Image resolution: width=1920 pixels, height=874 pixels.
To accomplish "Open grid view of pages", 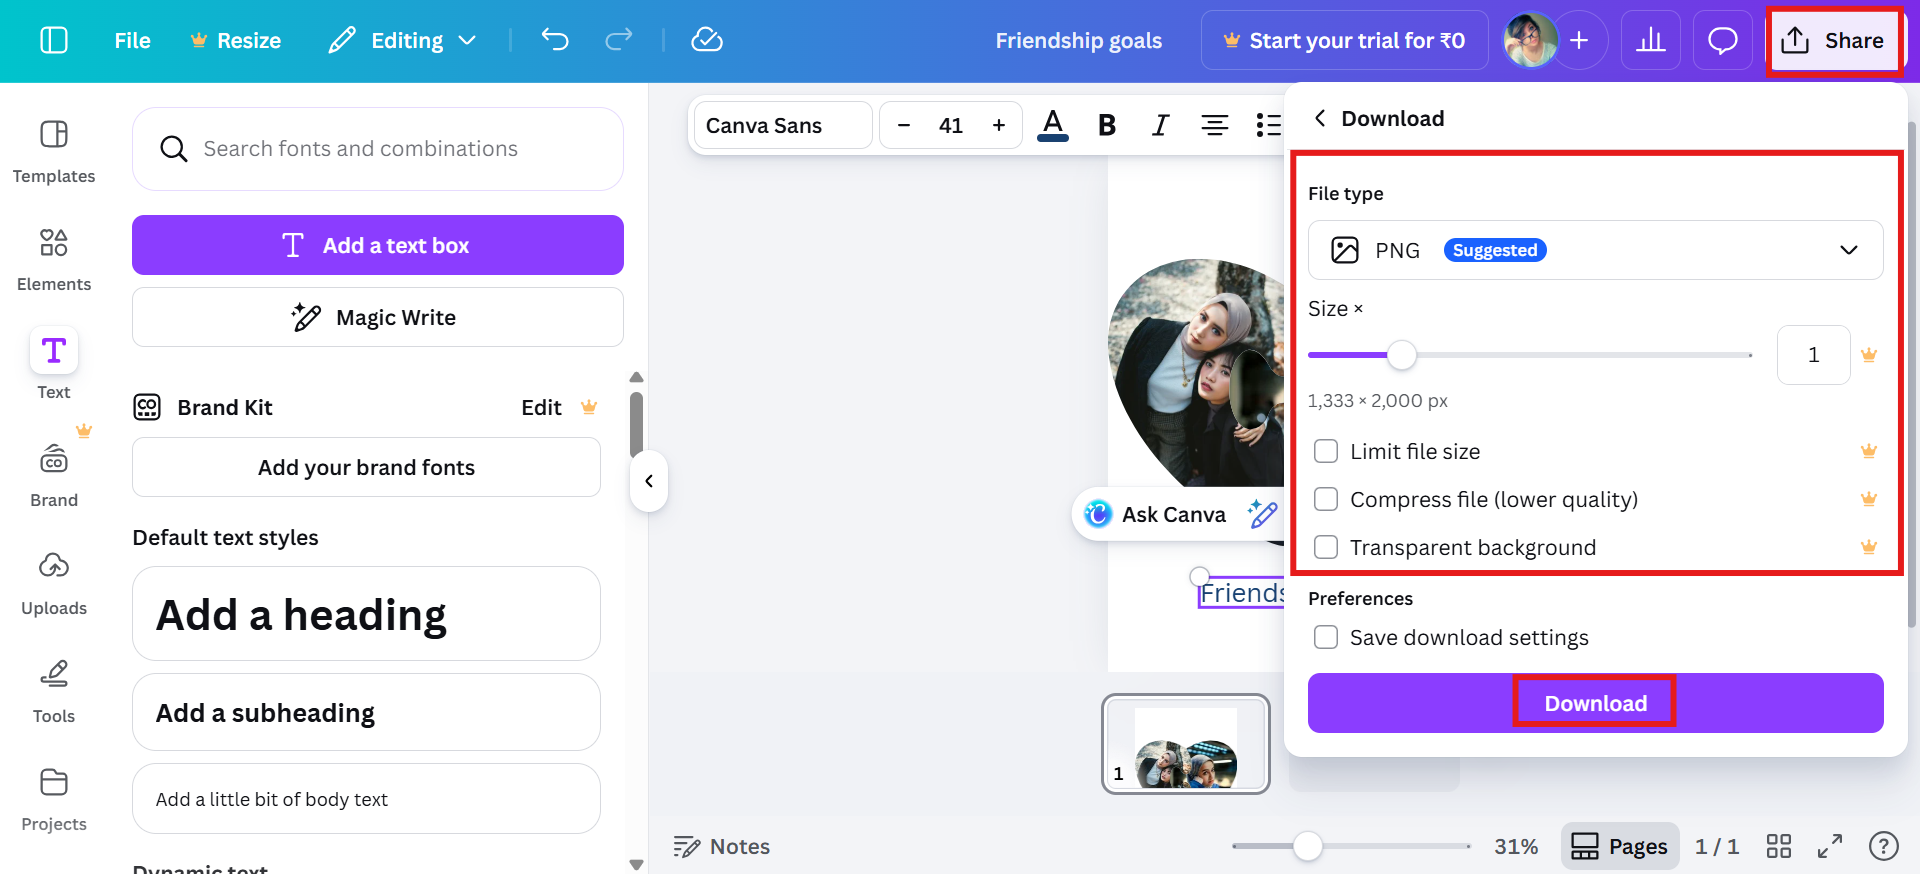I will coord(1779,846).
